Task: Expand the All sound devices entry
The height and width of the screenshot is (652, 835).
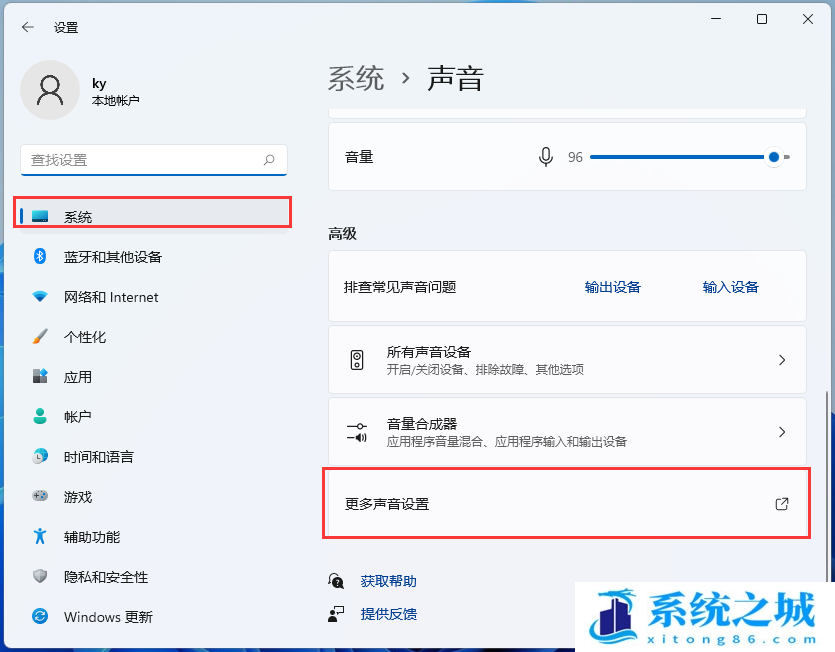Action: (567, 360)
